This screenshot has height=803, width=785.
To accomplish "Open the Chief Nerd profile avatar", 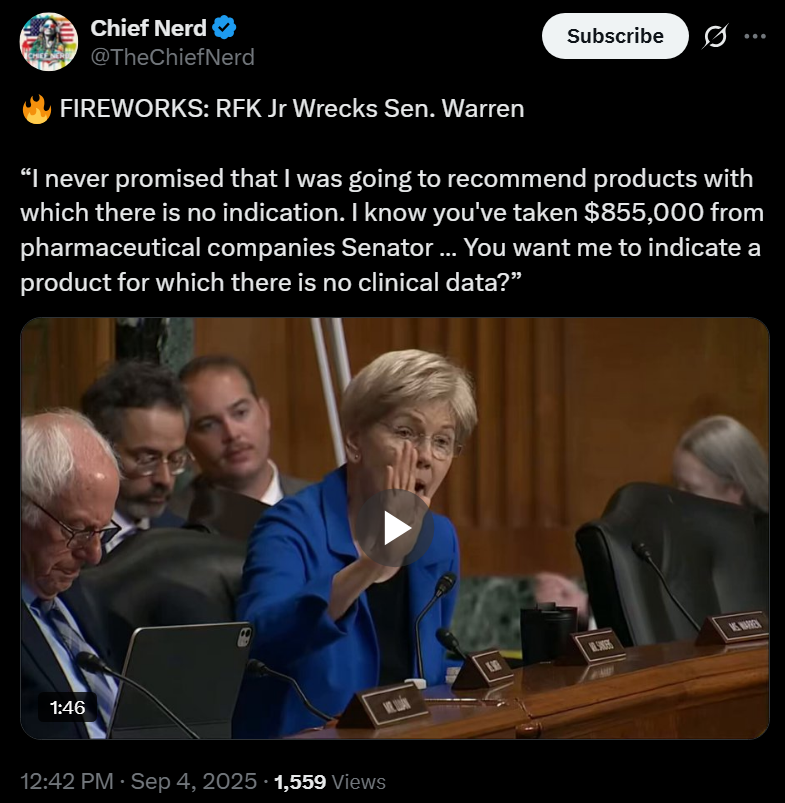I will click(x=49, y=41).
